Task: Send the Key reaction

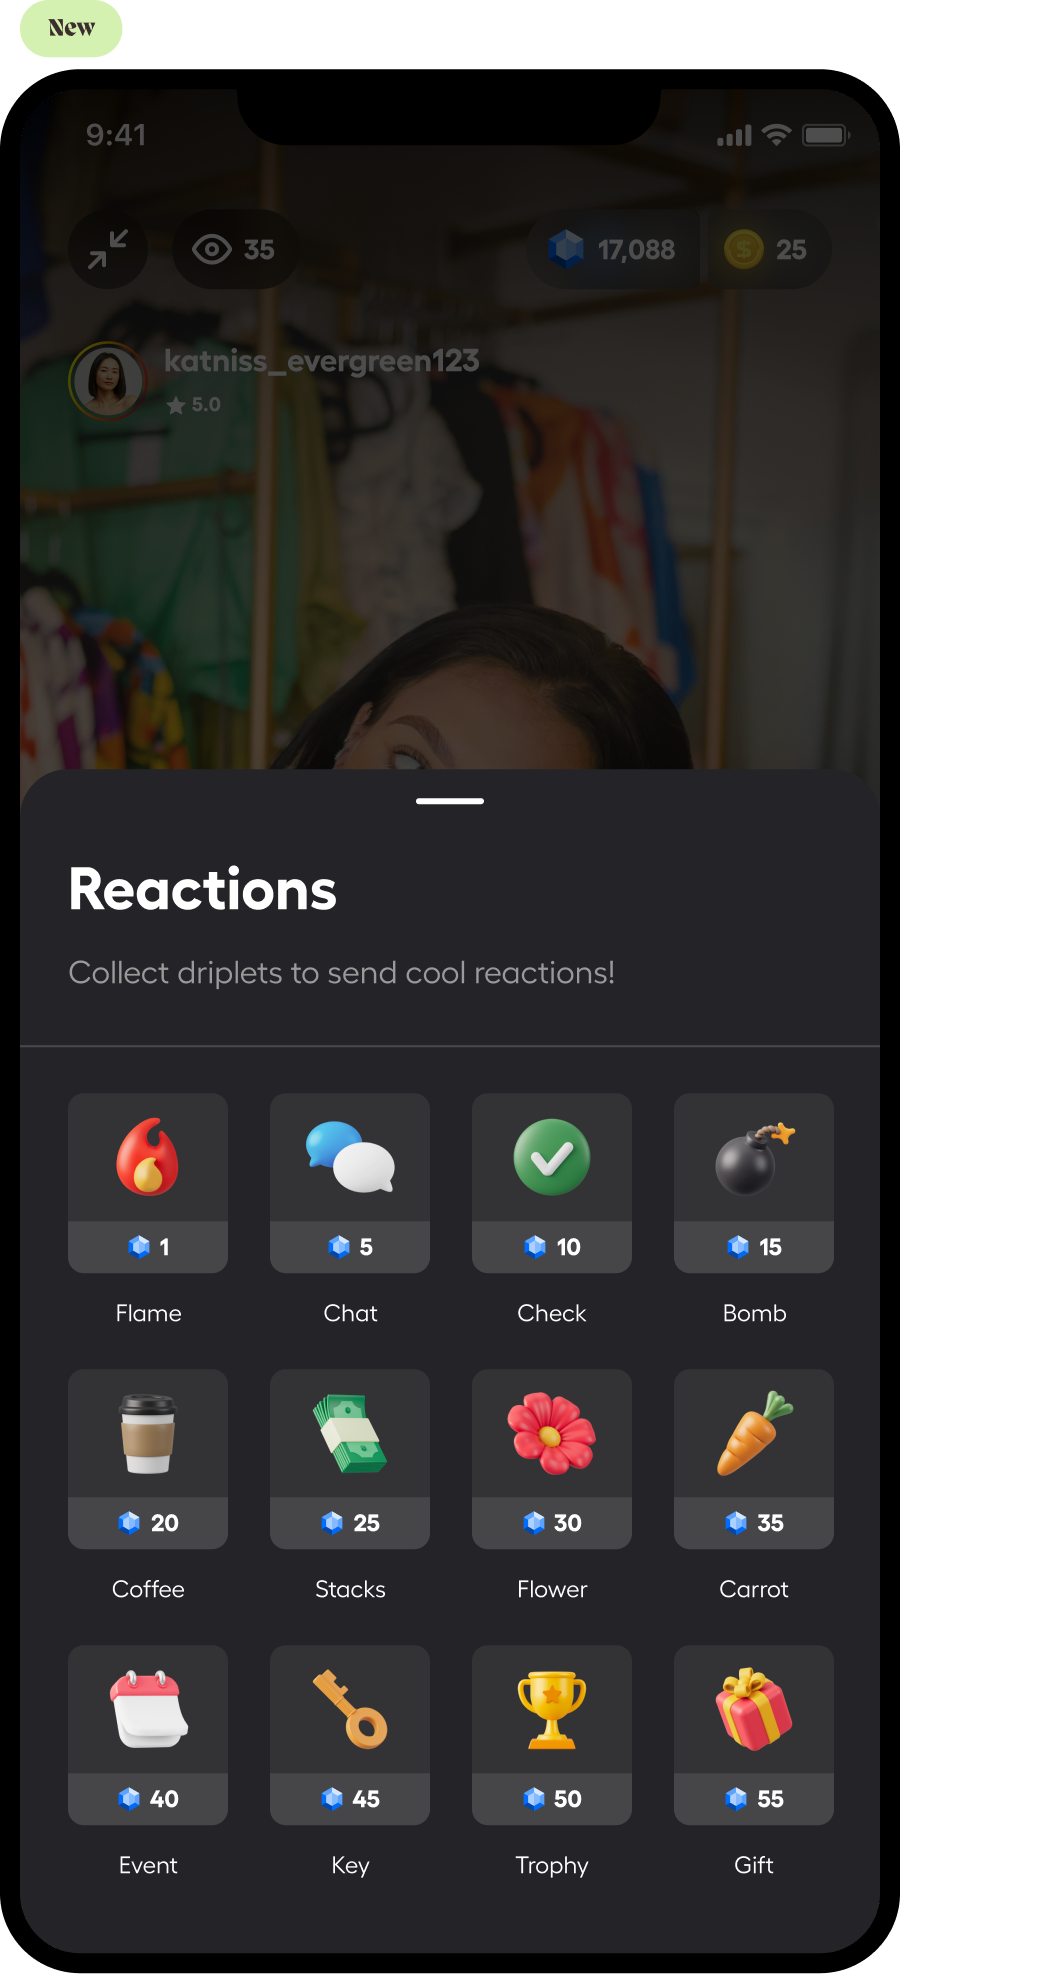Action: coord(350,1734)
